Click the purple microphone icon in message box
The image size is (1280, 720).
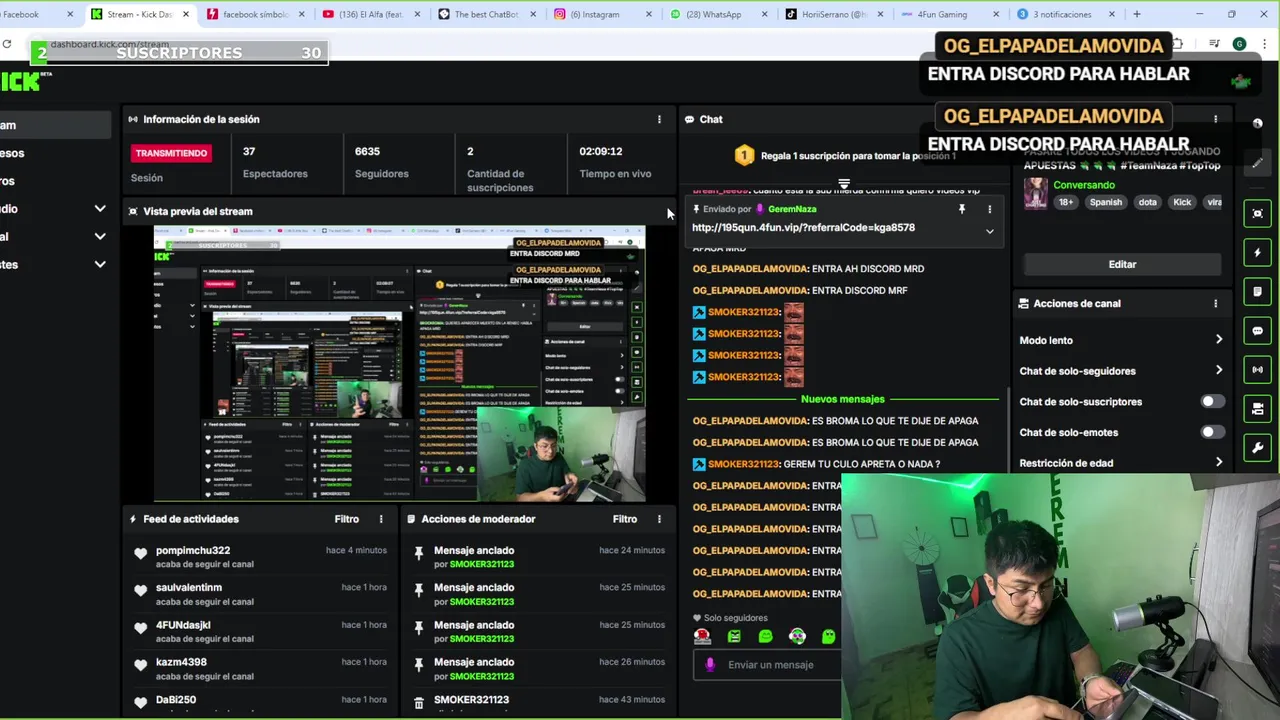(710, 664)
